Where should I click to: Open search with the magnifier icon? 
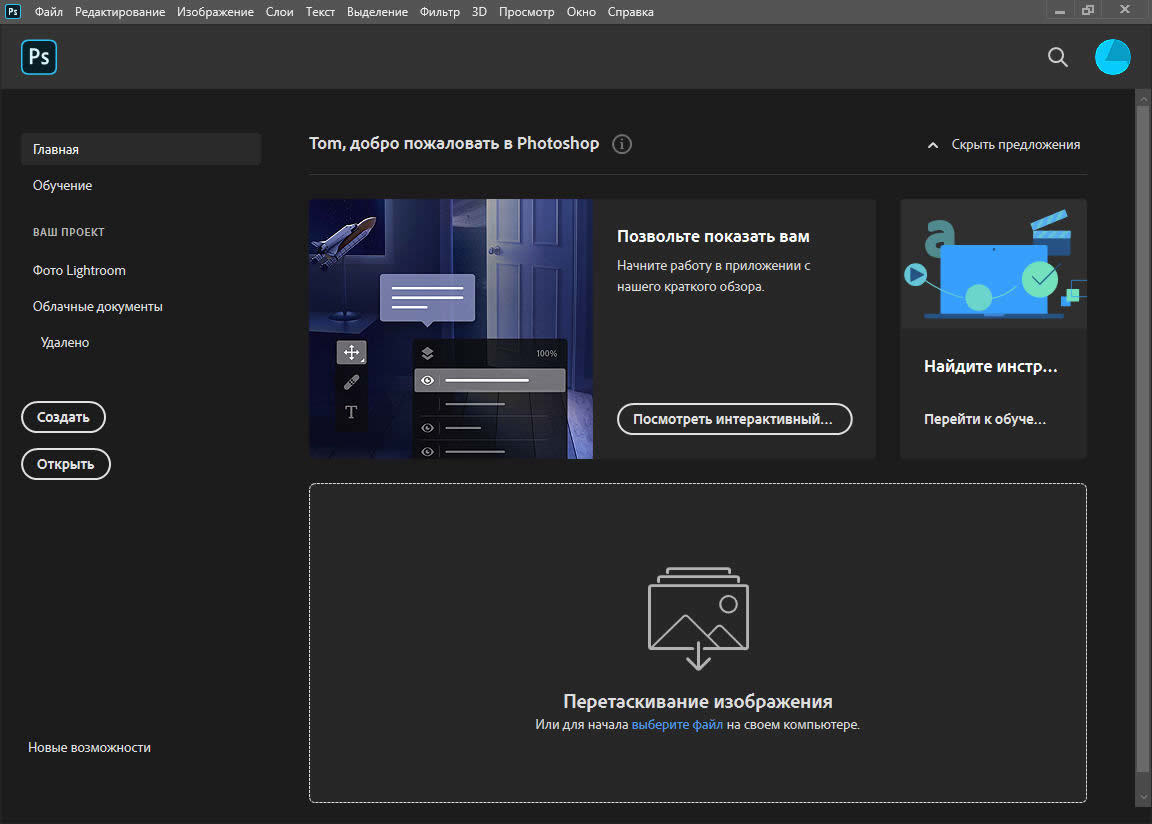1057,57
